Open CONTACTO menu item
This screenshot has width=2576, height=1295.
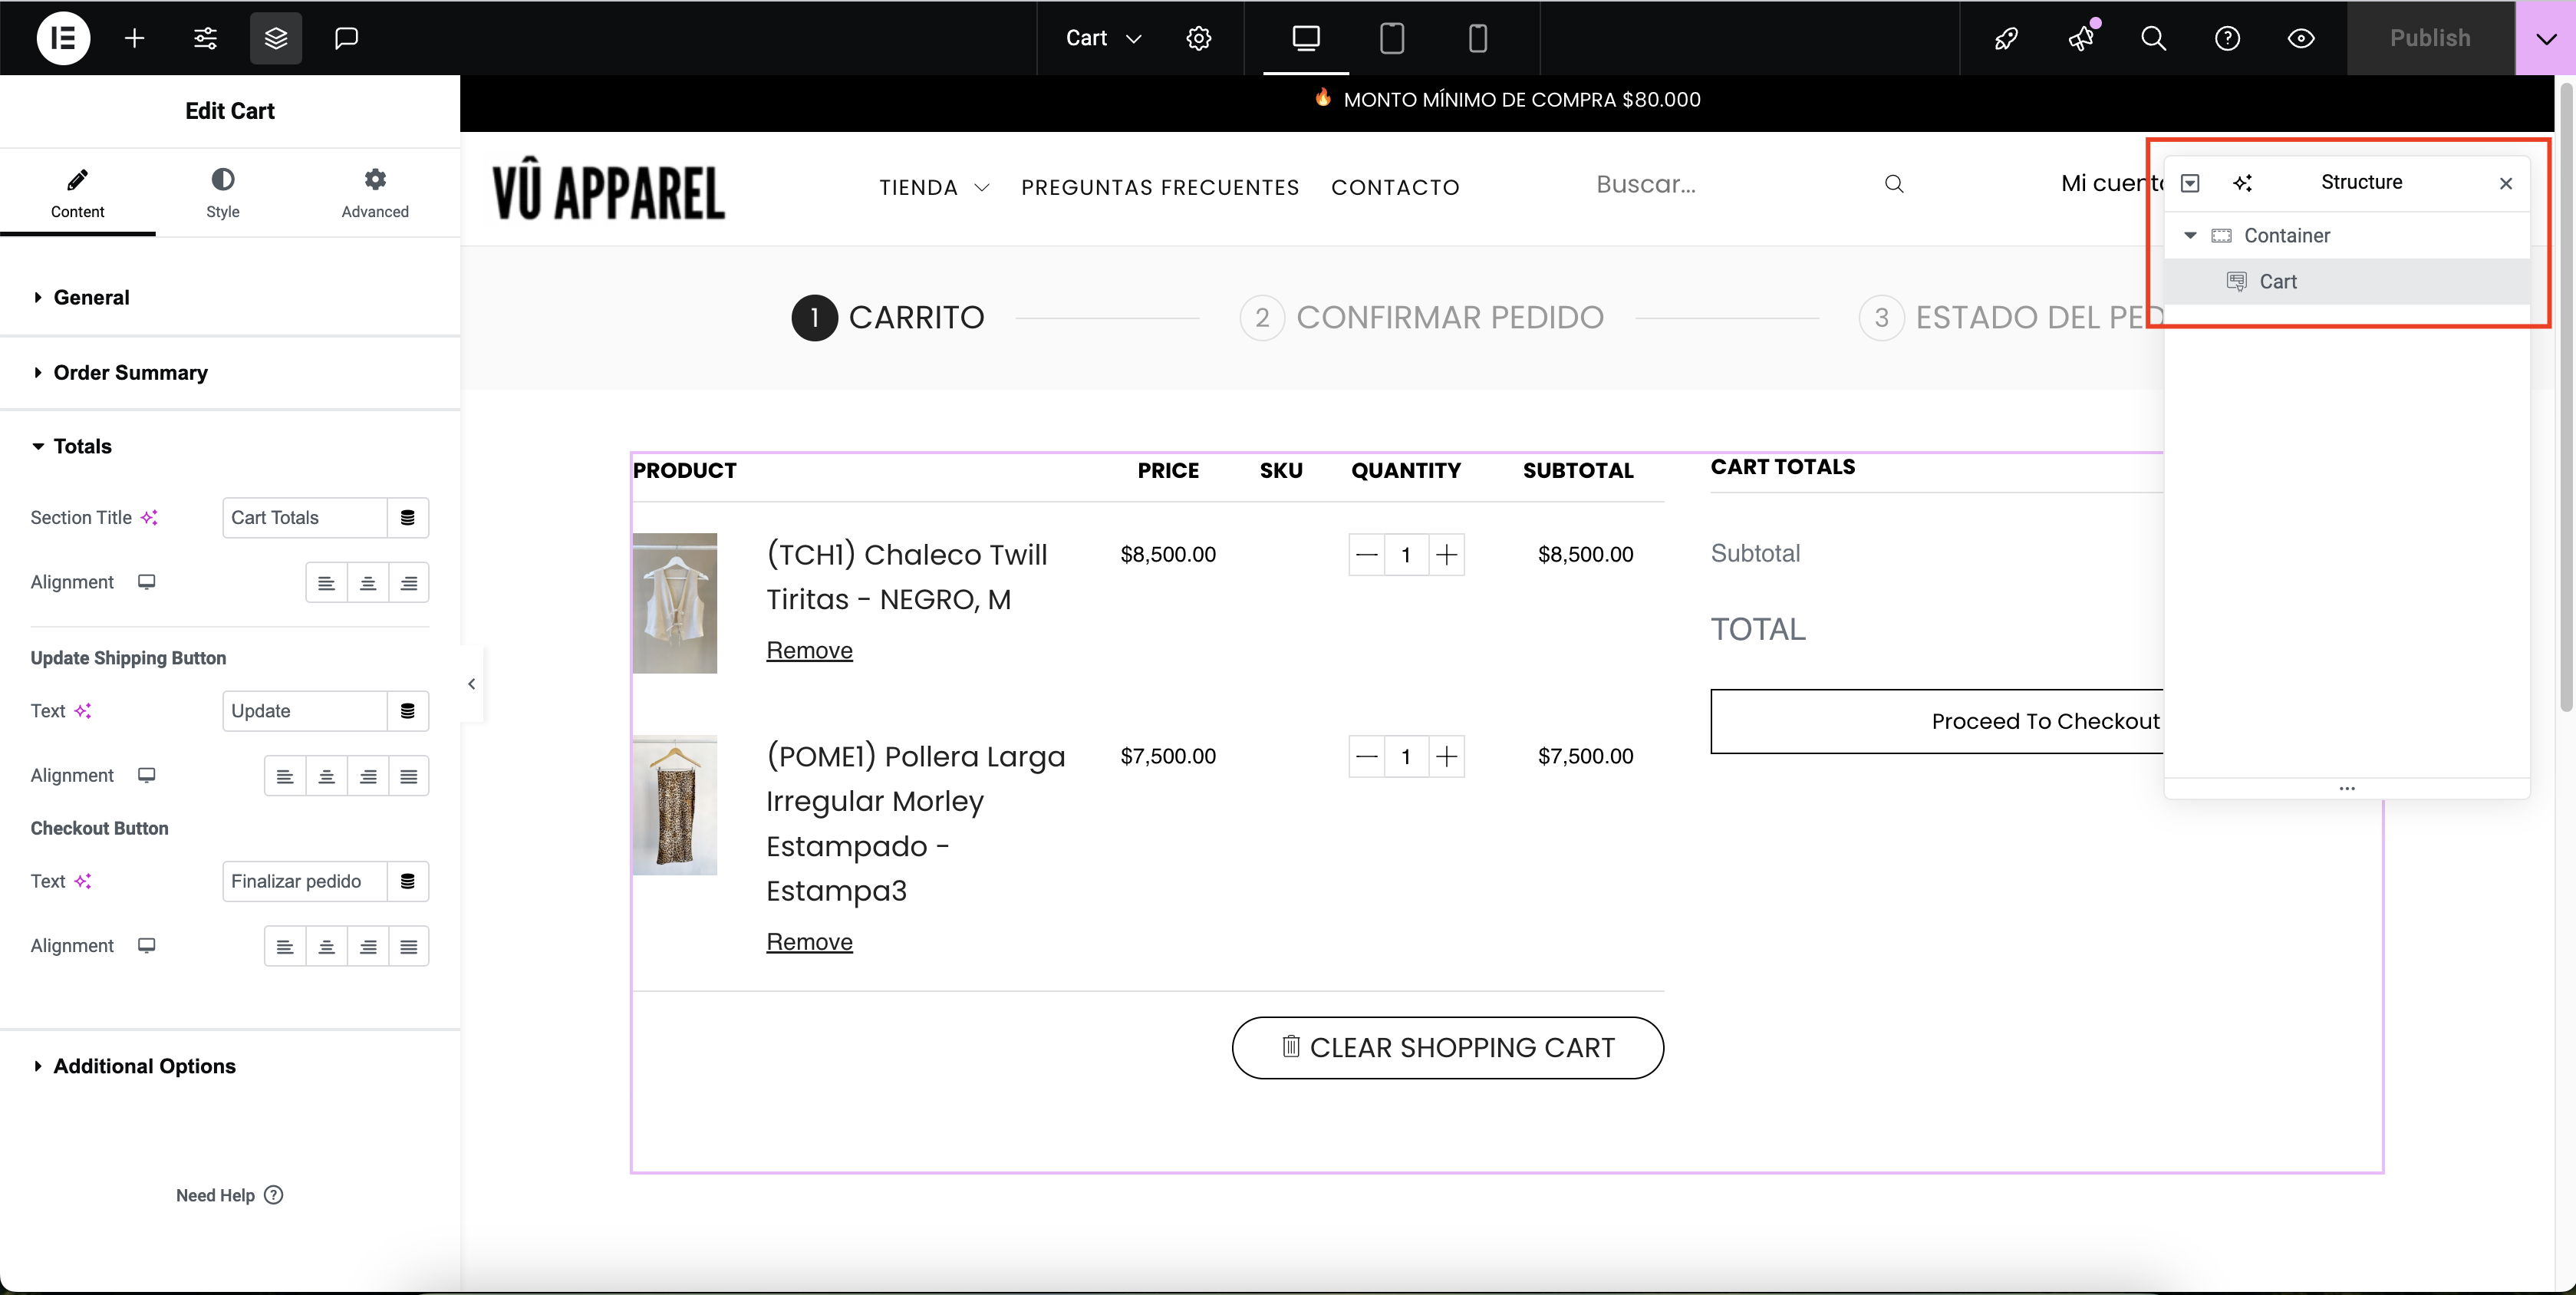point(1395,187)
